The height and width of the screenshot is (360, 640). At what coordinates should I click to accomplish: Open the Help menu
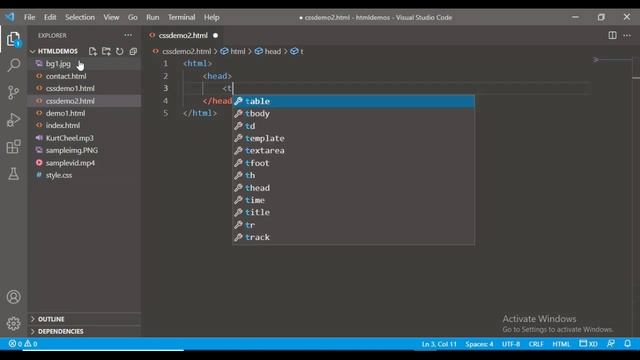click(x=212, y=17)
